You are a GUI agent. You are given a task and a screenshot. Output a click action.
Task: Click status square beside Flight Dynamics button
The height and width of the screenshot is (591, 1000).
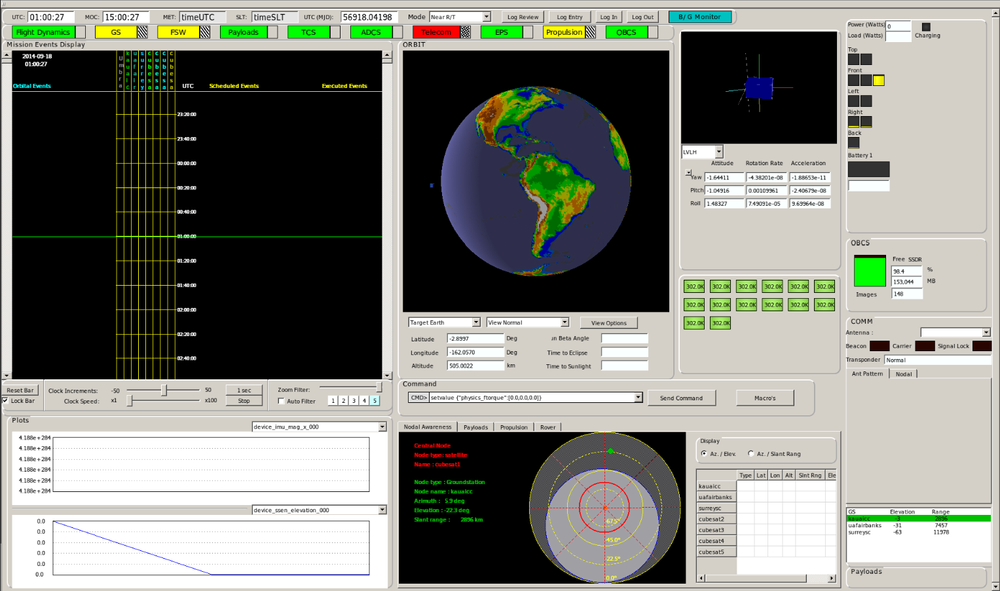80,32
